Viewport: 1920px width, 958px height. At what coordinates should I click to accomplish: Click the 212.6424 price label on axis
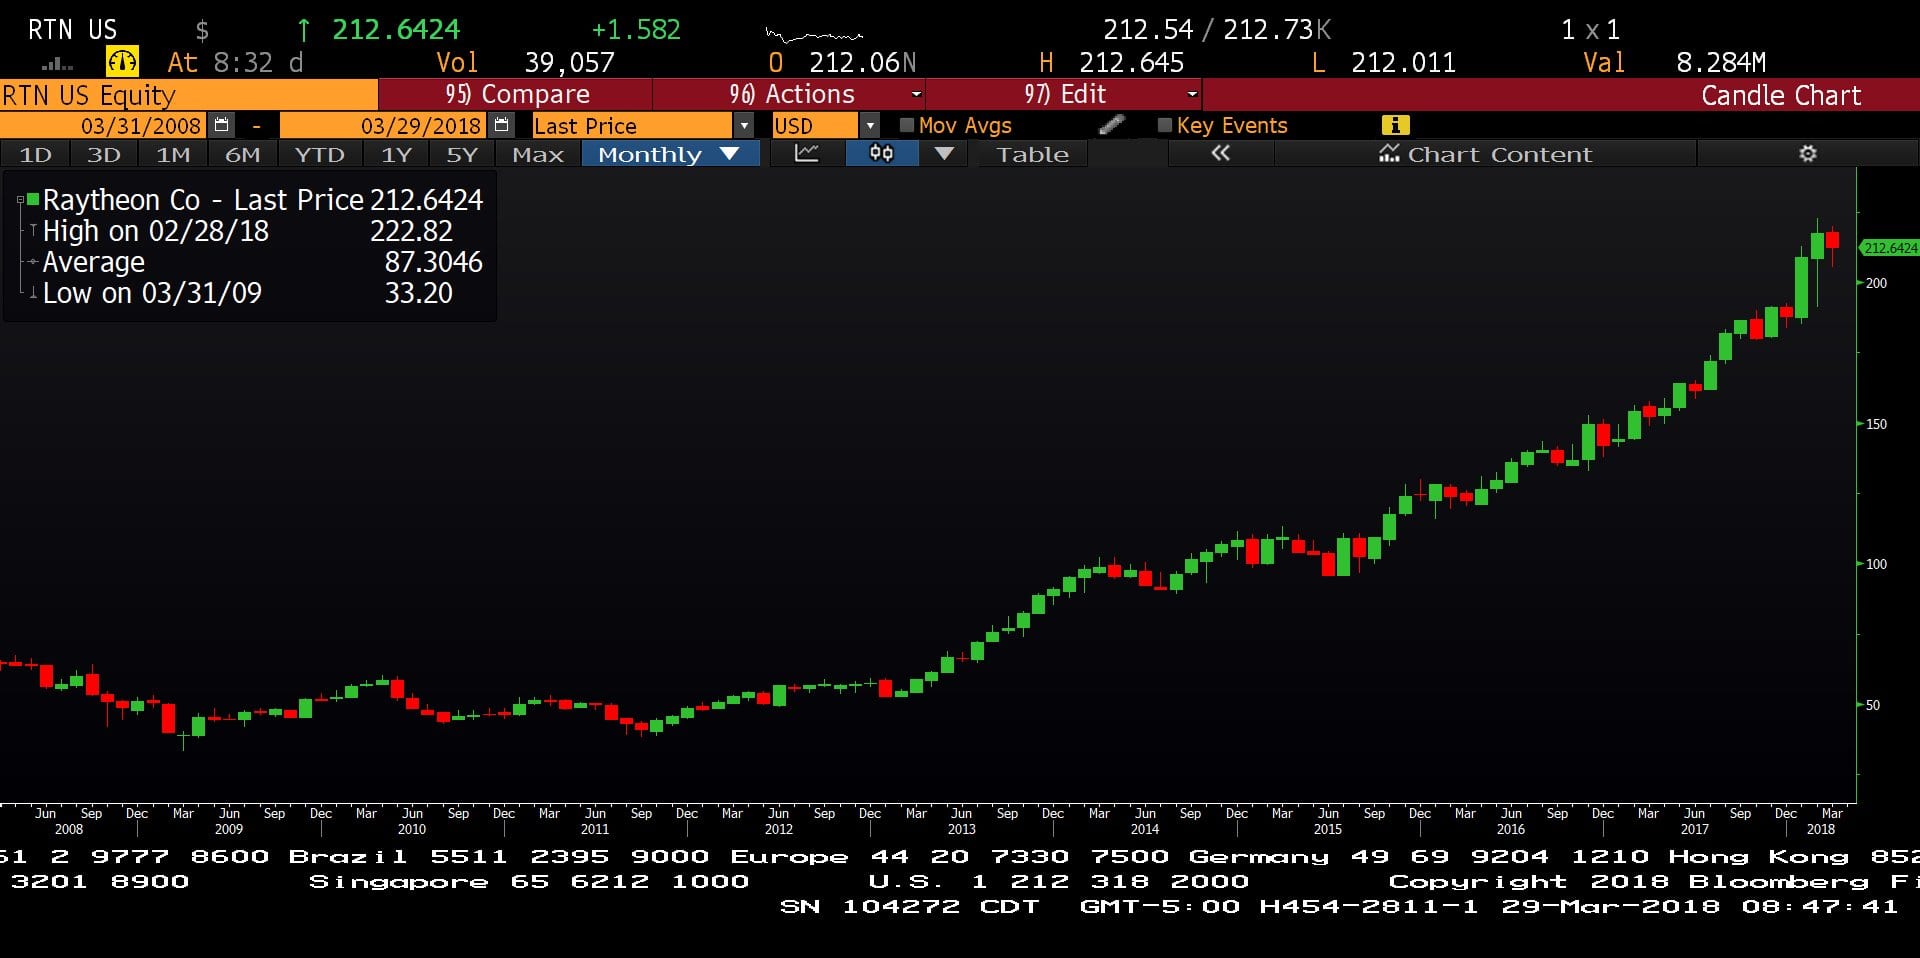click(1889, 248)
